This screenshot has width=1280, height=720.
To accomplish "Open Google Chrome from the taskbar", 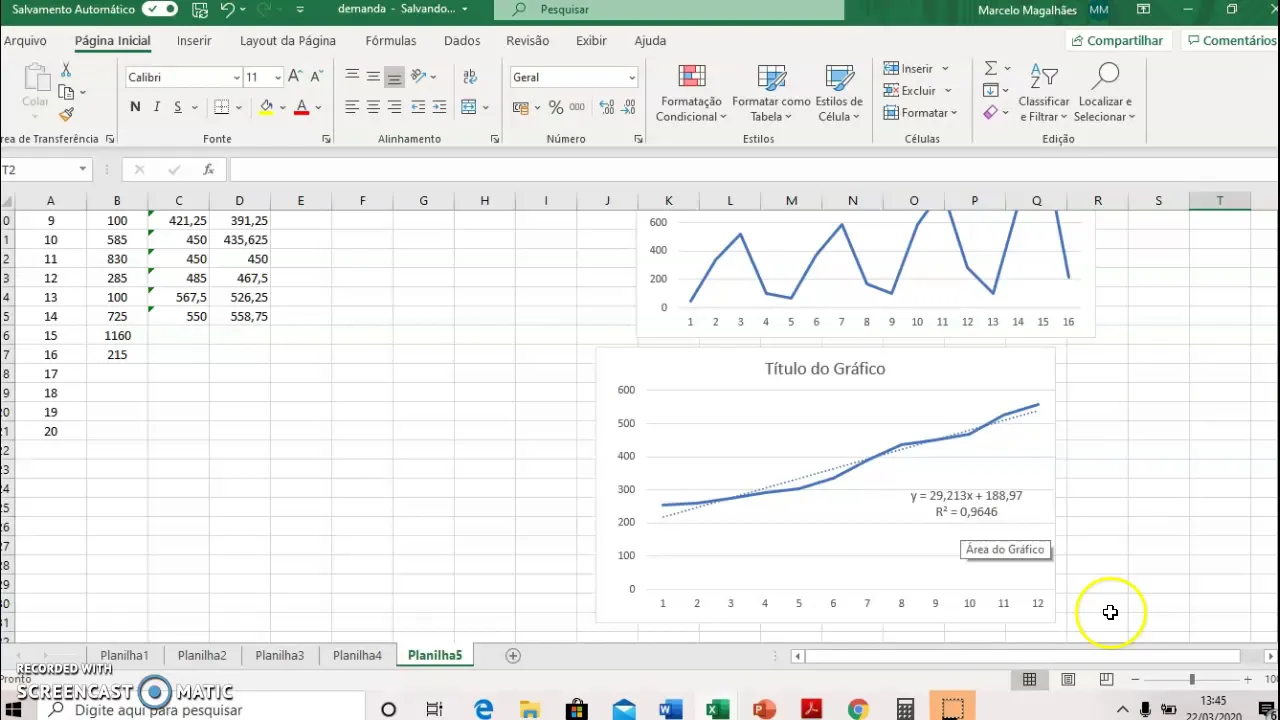I will coord(858,710).
